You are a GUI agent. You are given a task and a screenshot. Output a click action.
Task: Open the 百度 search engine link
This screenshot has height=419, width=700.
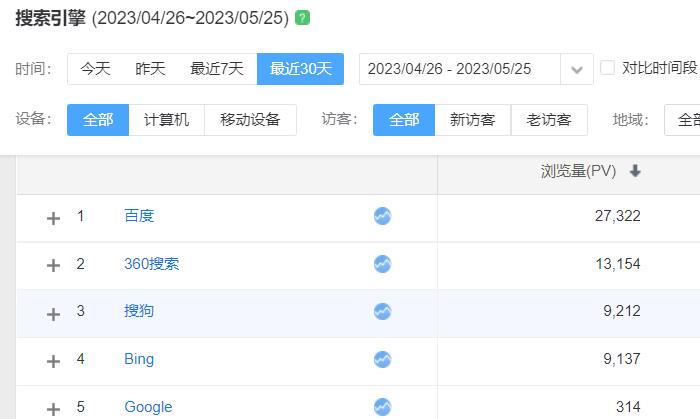139,216
